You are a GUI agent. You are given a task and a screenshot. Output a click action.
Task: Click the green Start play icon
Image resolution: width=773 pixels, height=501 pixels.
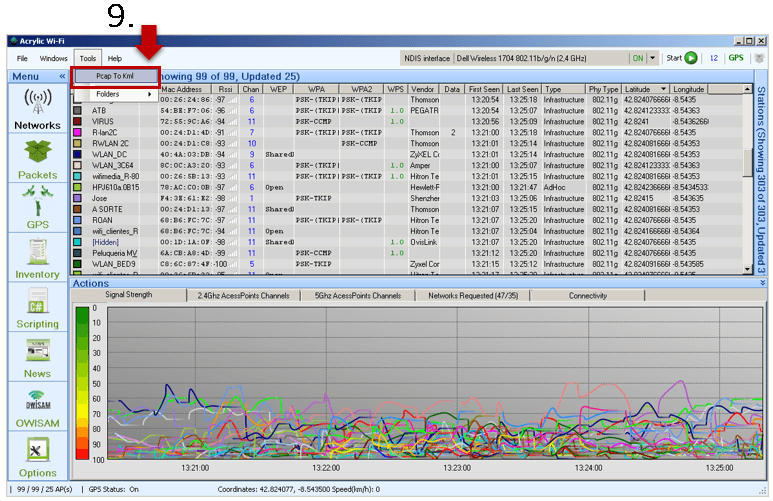pyautogui.click(x=691, y=58)
